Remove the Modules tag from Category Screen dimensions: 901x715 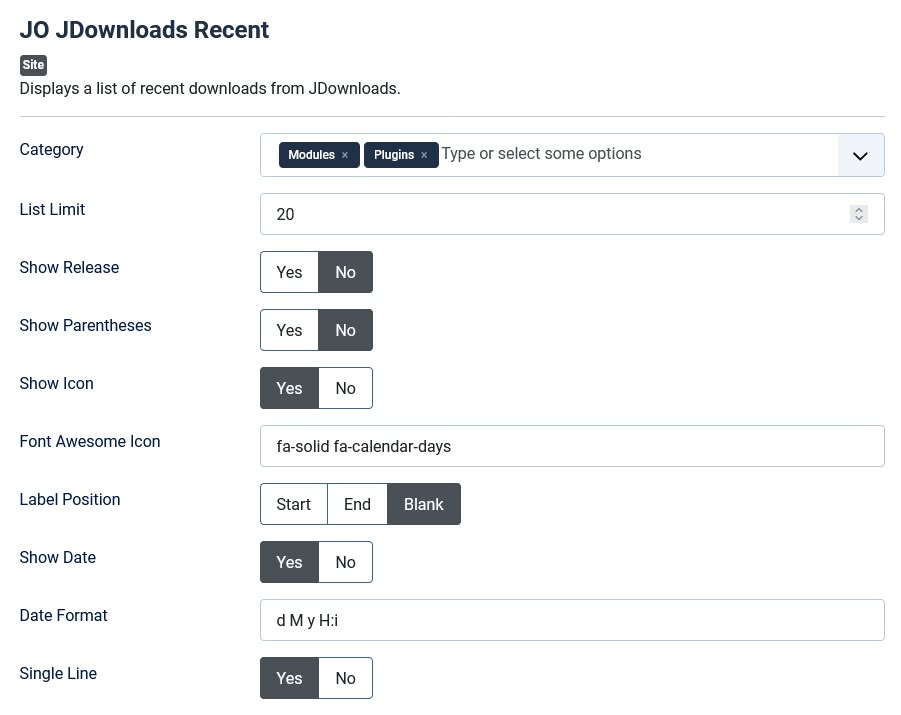tap(344, 155)
